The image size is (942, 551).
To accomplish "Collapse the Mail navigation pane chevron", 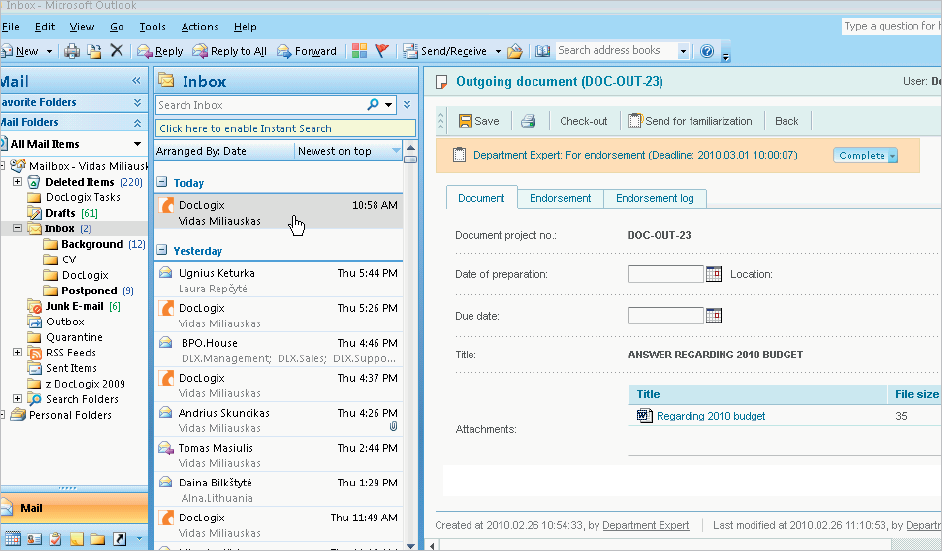I will [136, 81].
